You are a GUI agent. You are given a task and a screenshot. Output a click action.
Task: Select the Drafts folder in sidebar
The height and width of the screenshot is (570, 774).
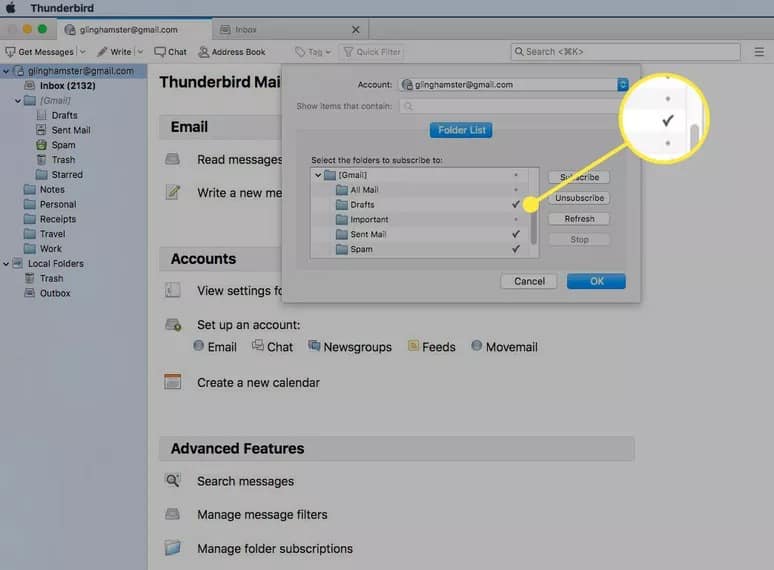pyautogui.click(x=64, y=115)
